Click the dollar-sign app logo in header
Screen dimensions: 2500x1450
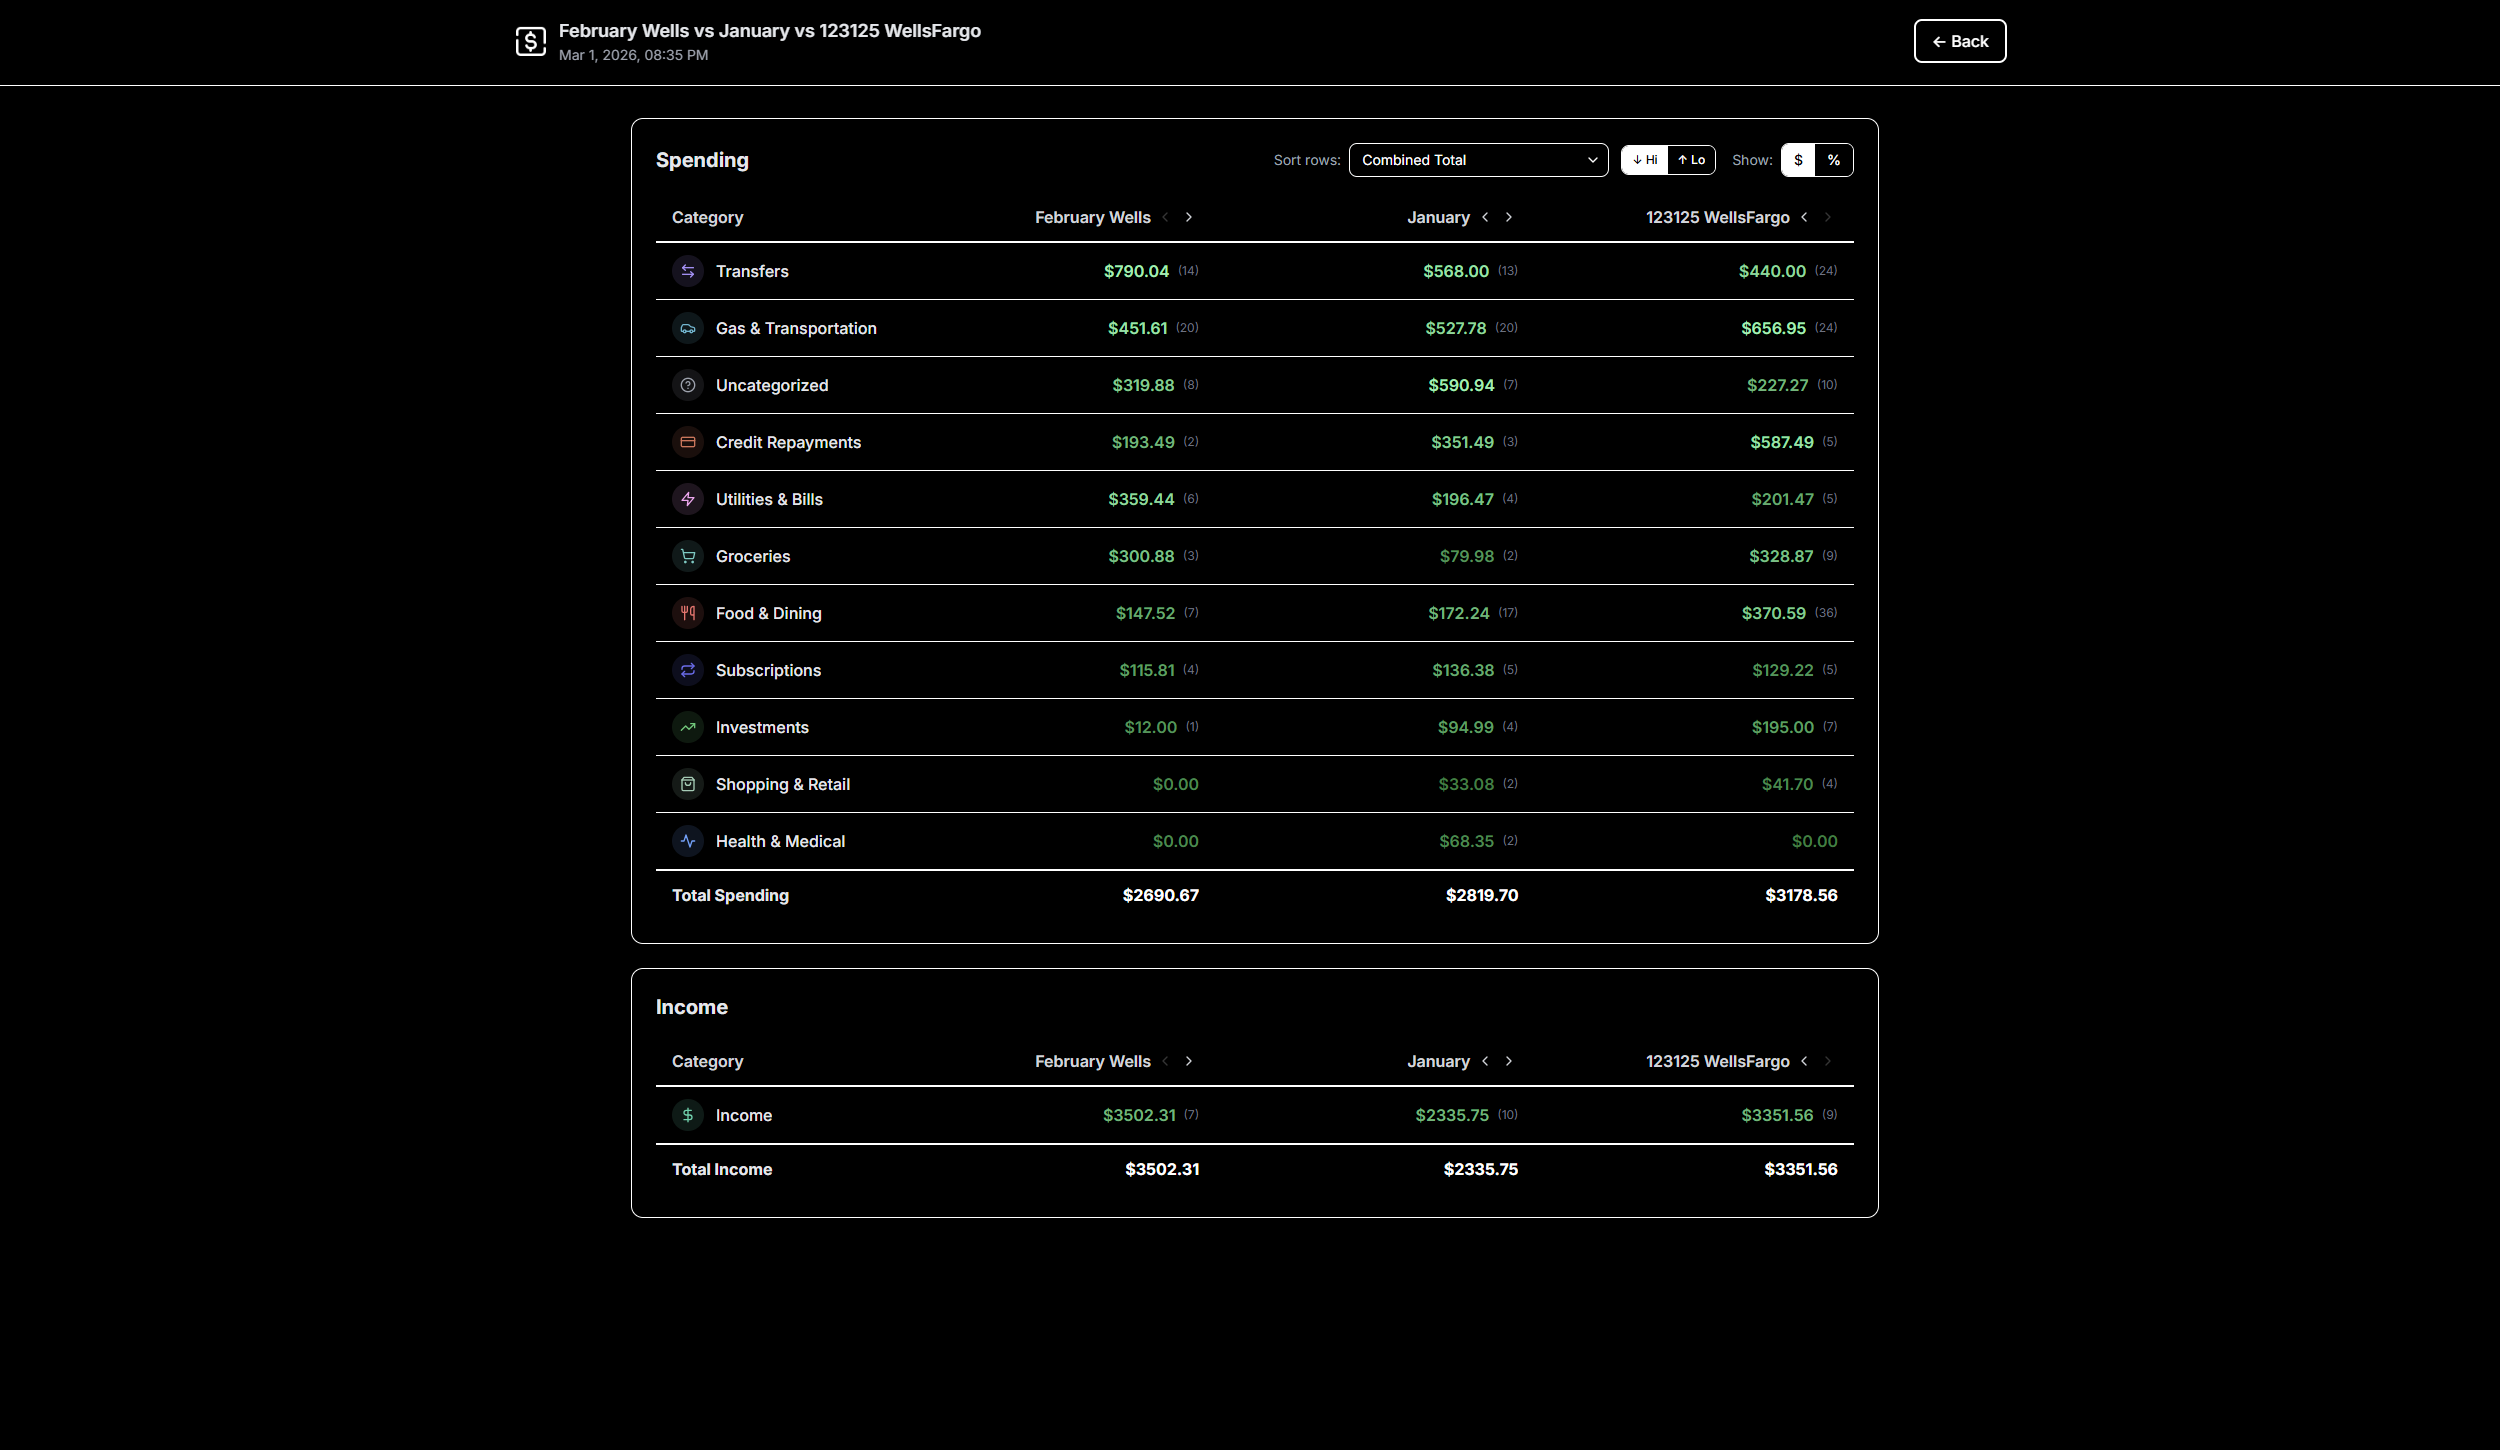(x=530, y=41)
